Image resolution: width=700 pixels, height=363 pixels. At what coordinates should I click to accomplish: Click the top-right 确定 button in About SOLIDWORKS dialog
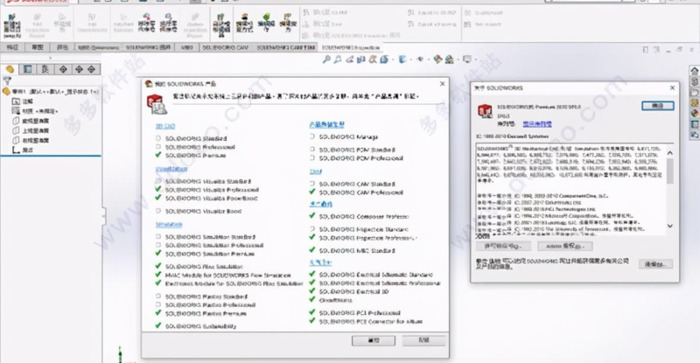658,106
